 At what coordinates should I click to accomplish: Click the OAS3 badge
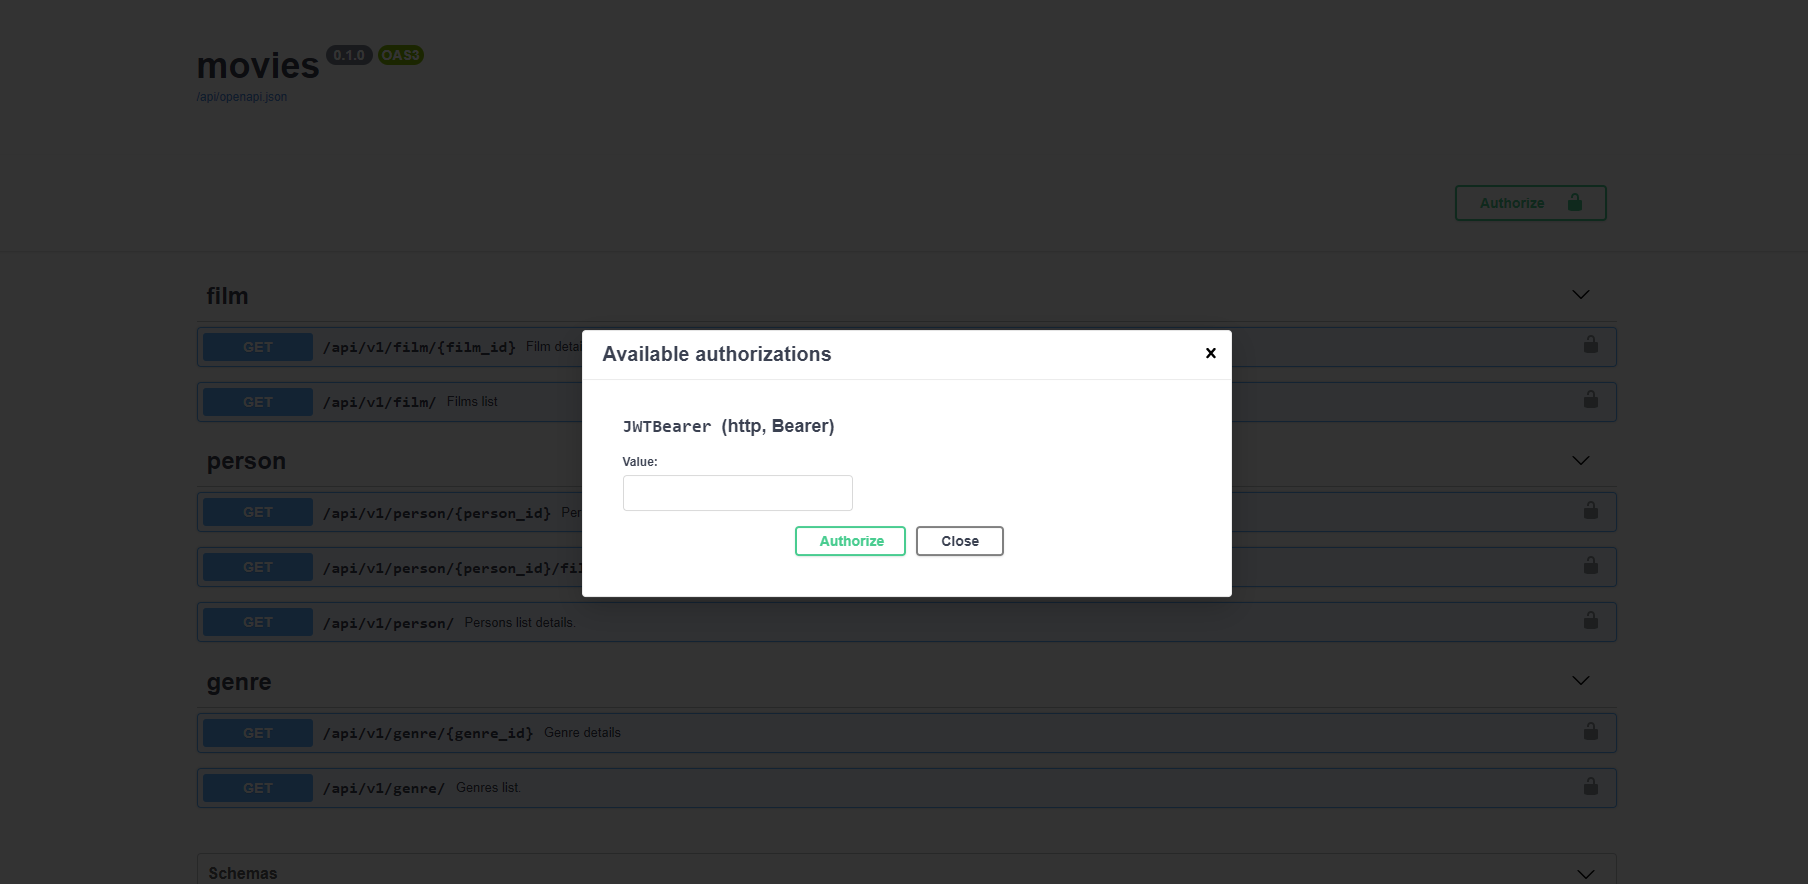tap(400, 55)
